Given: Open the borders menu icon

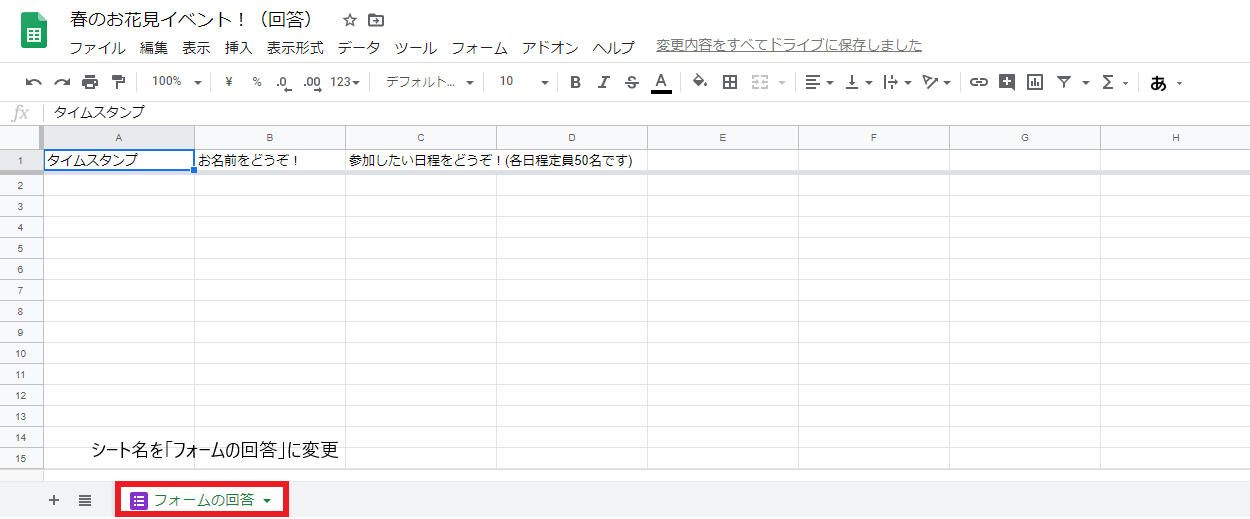Looking at the screenshot, I should coord(730,82).
